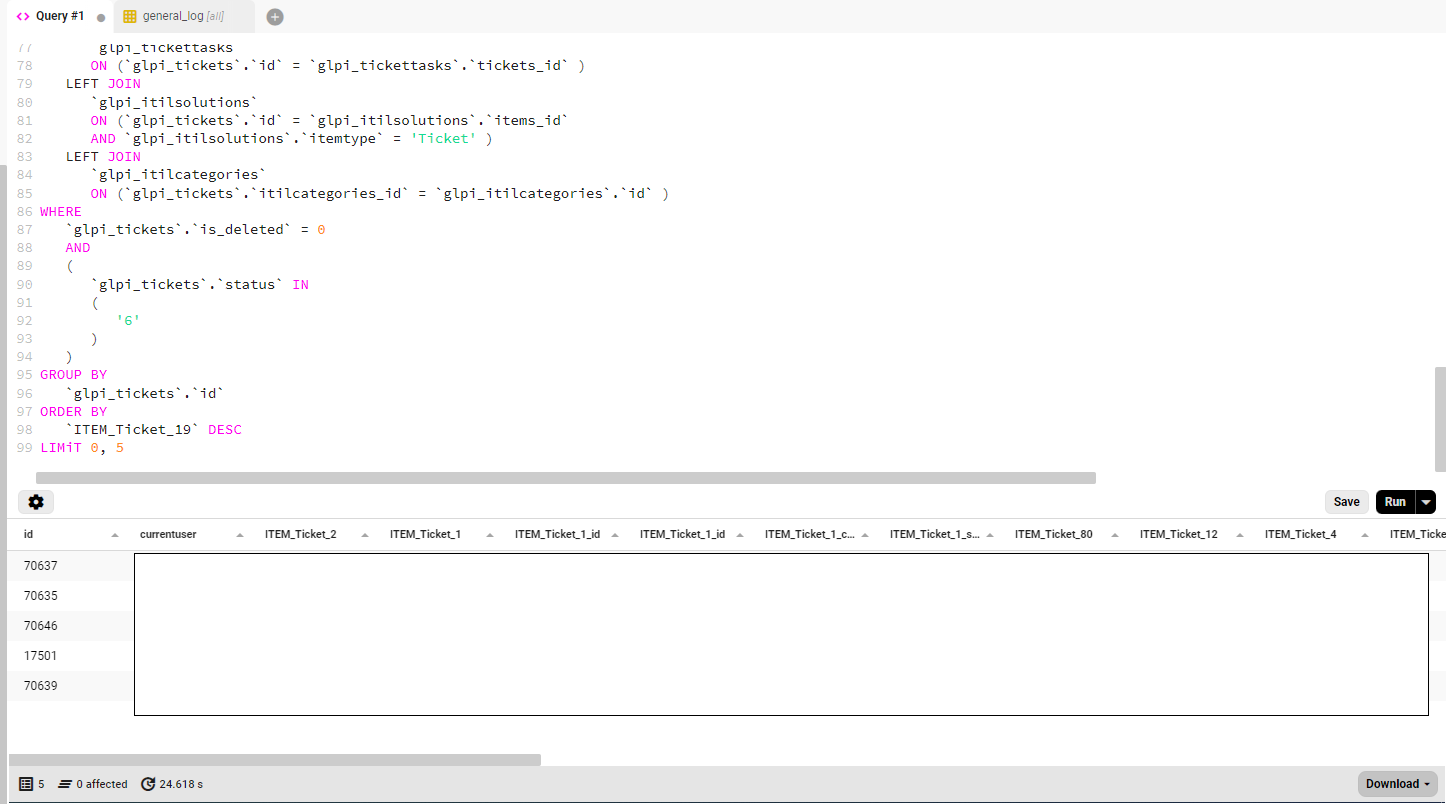Click the sort arrow on ITEM_Ticket_80

[x=1114, y=533]
